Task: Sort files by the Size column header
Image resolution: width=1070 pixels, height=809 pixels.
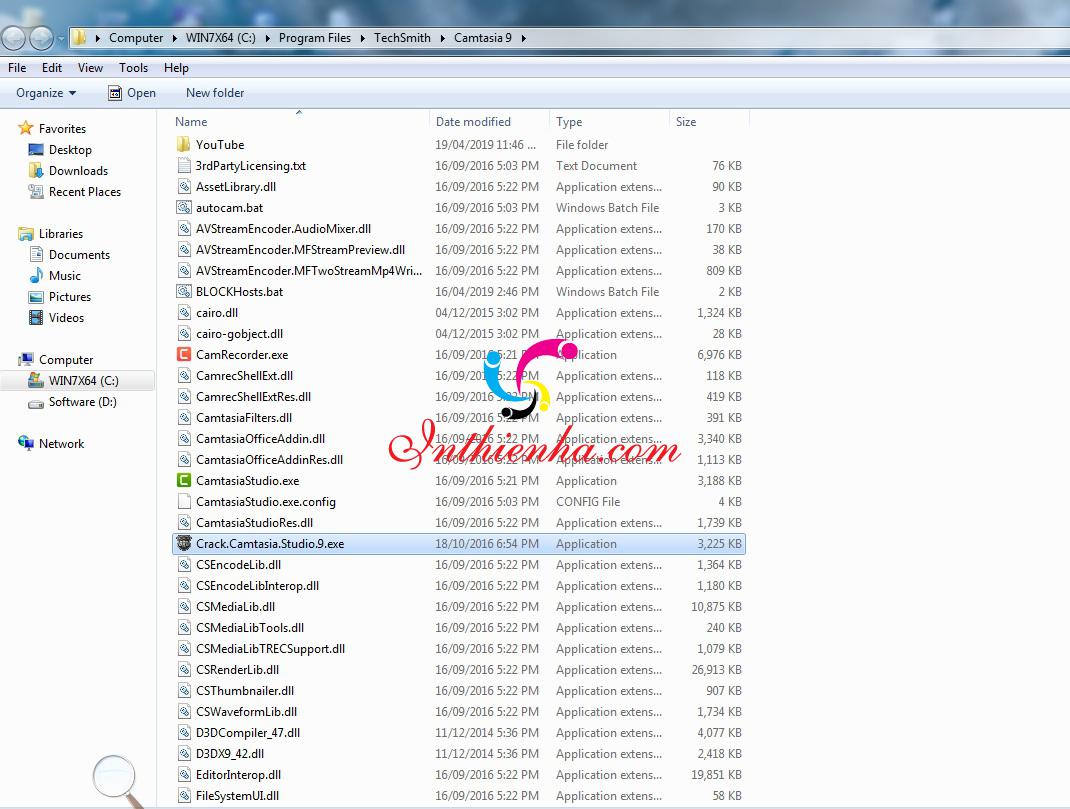Action: [x=686, y=121]
